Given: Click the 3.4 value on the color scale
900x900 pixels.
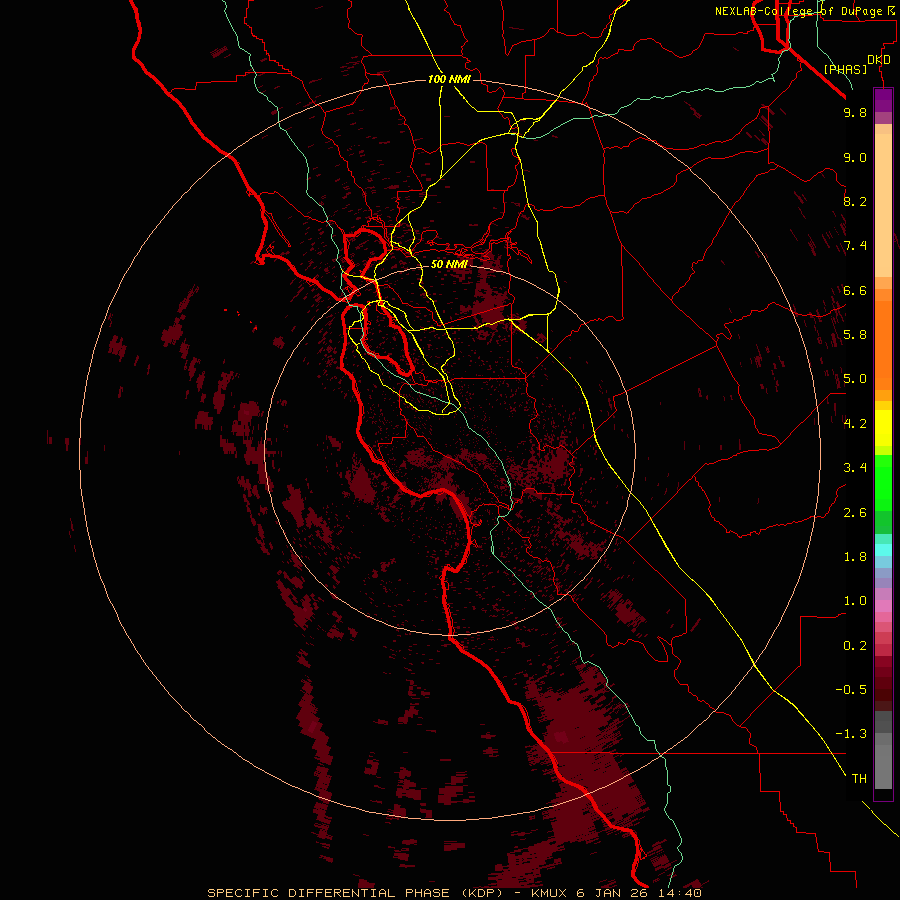Looking at the screenshot, I should [855, 468].
